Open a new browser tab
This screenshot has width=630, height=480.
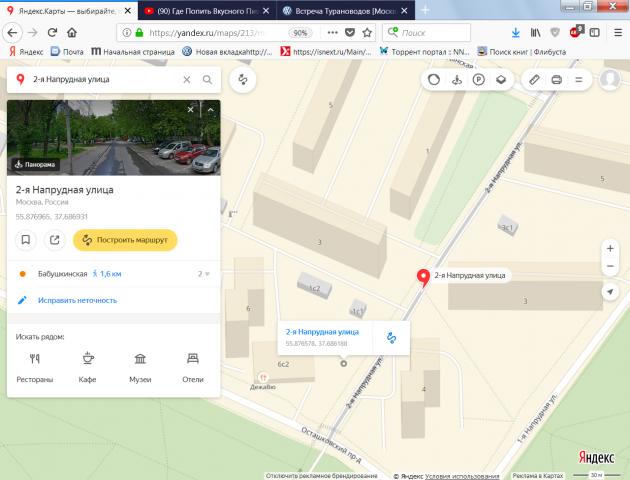pos(425,11)
